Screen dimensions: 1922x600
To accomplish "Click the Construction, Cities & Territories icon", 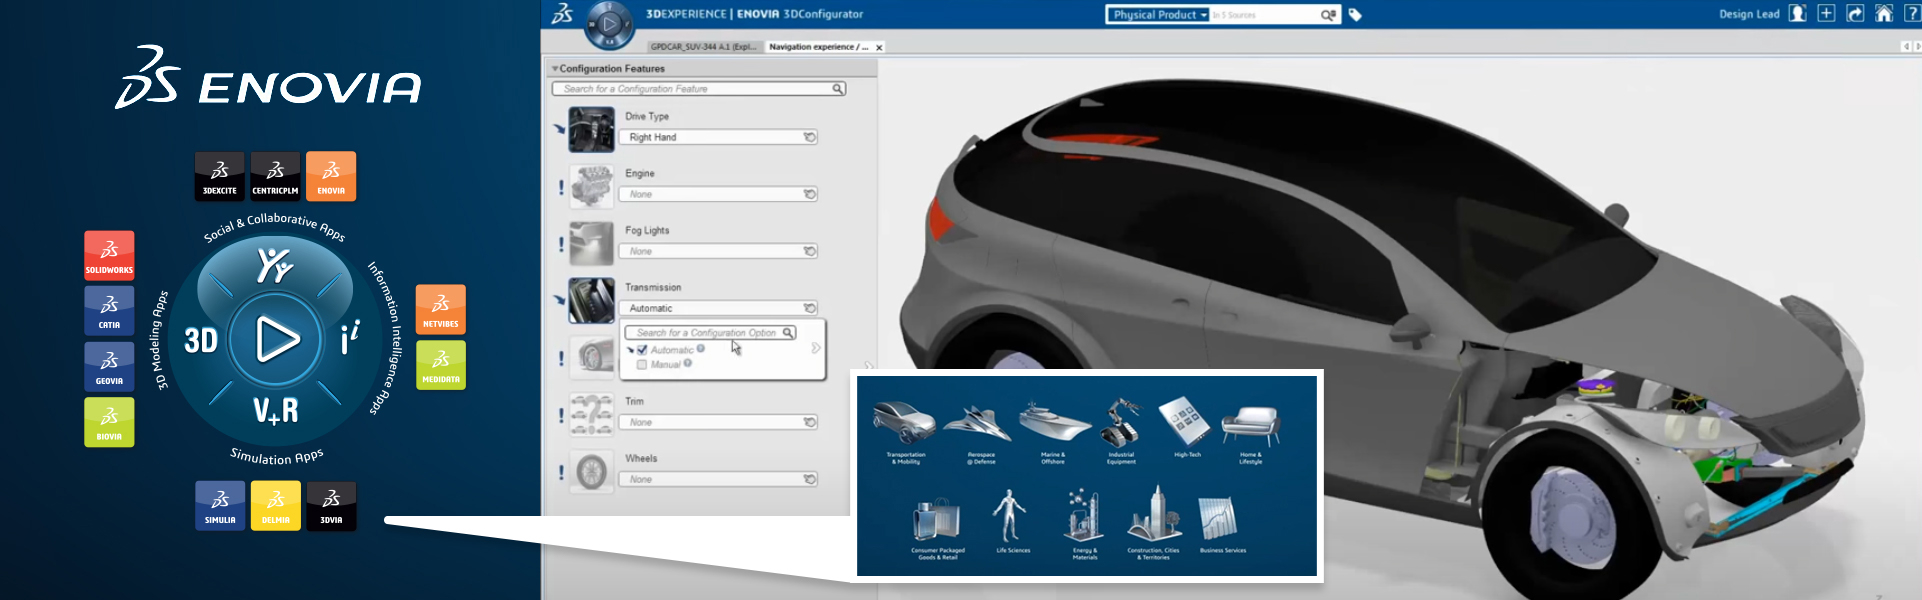I will pos(1155,514).
